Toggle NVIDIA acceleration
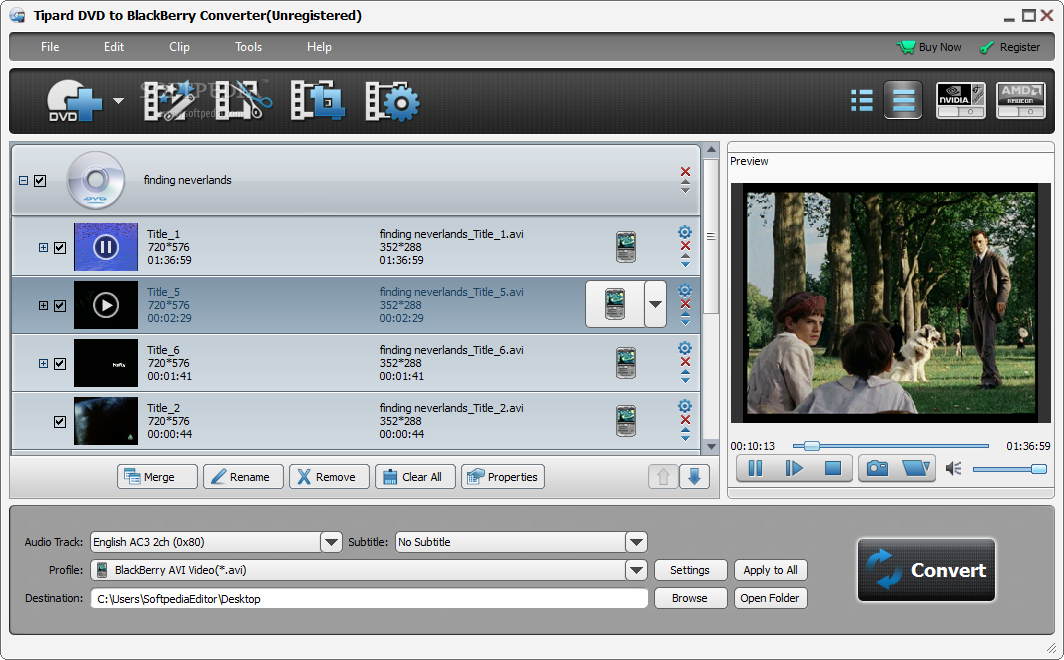Image resolution: width=1064 pixels, height=660 pixels. [x=960, y=100]
